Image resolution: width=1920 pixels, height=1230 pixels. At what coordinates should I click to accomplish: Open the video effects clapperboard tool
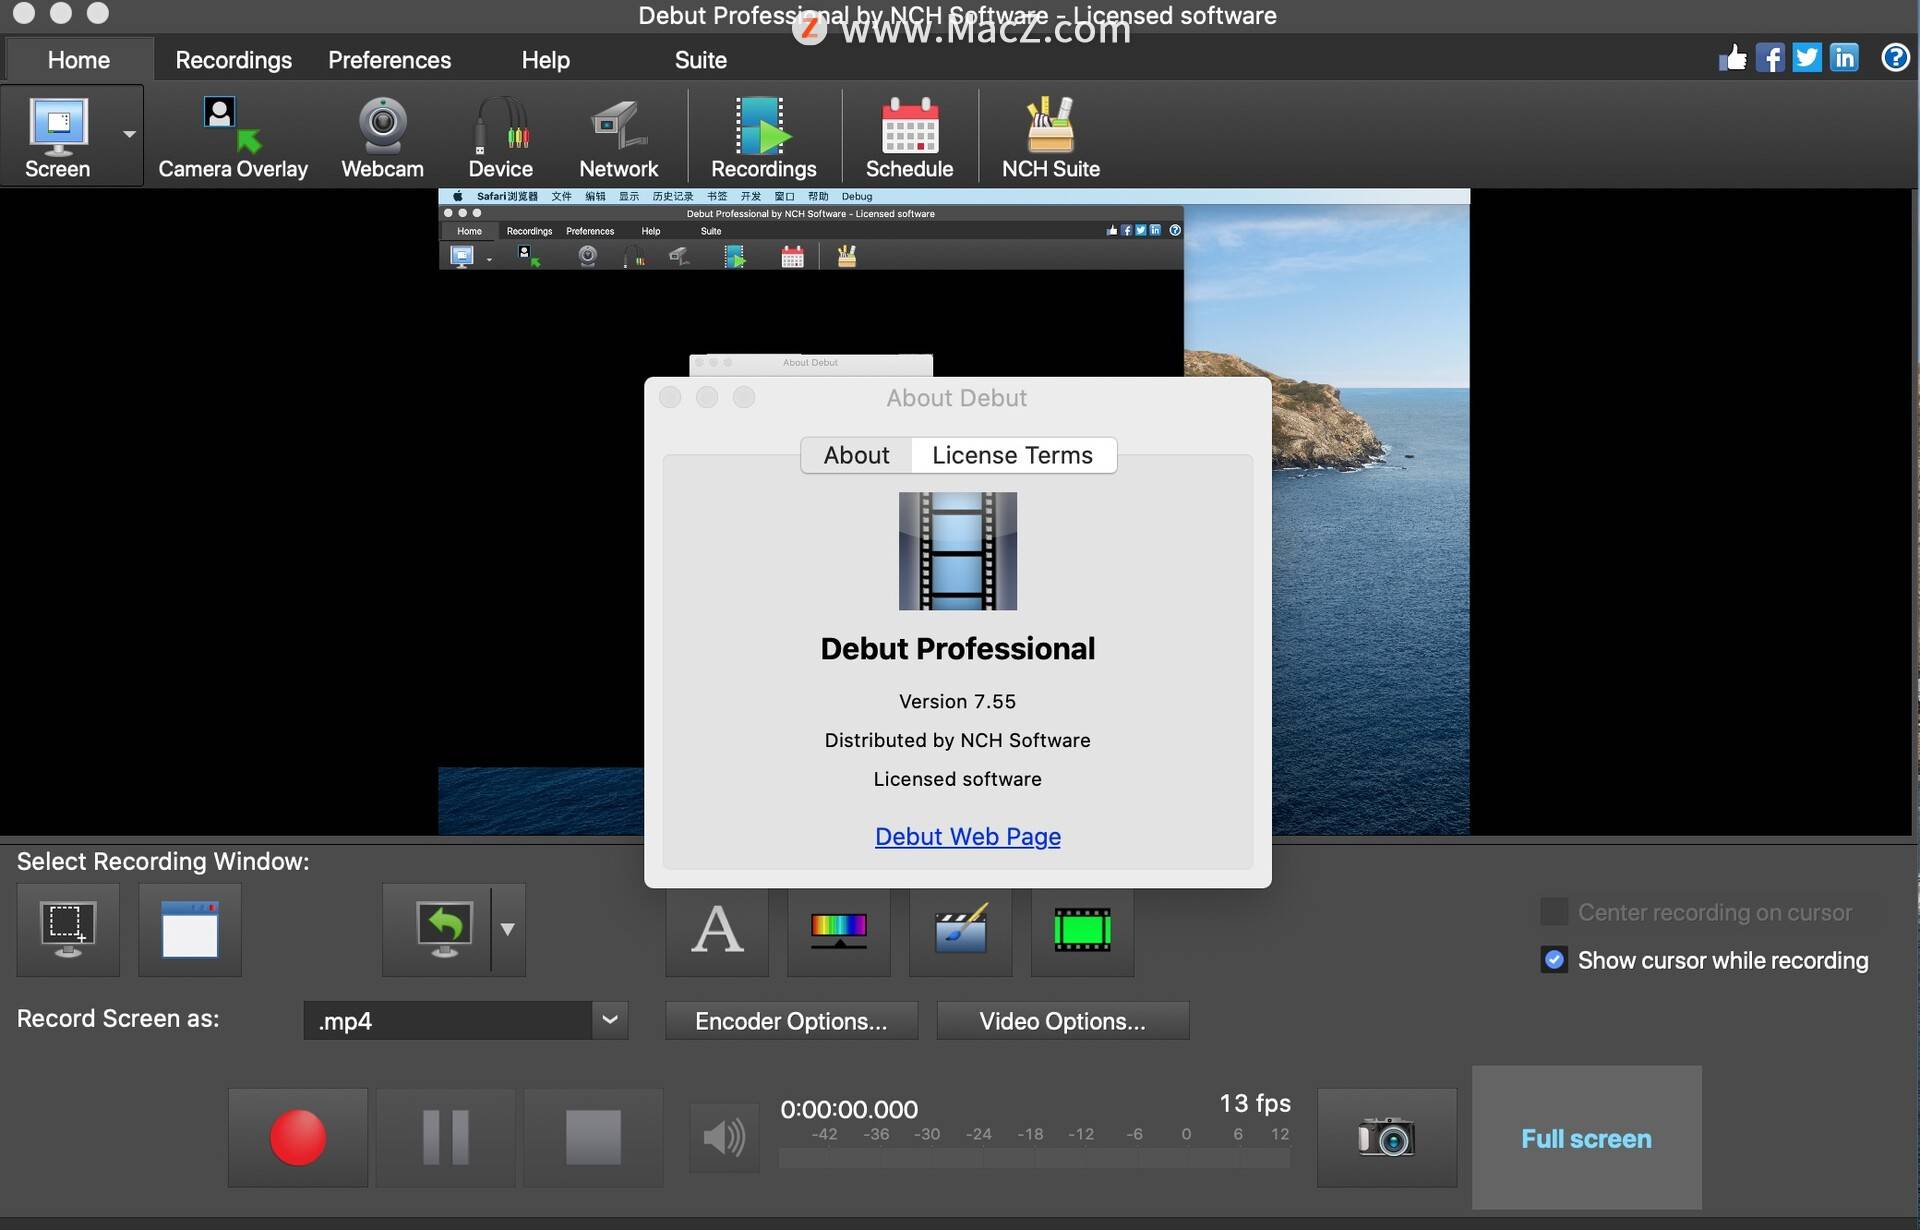coord(961,930)
